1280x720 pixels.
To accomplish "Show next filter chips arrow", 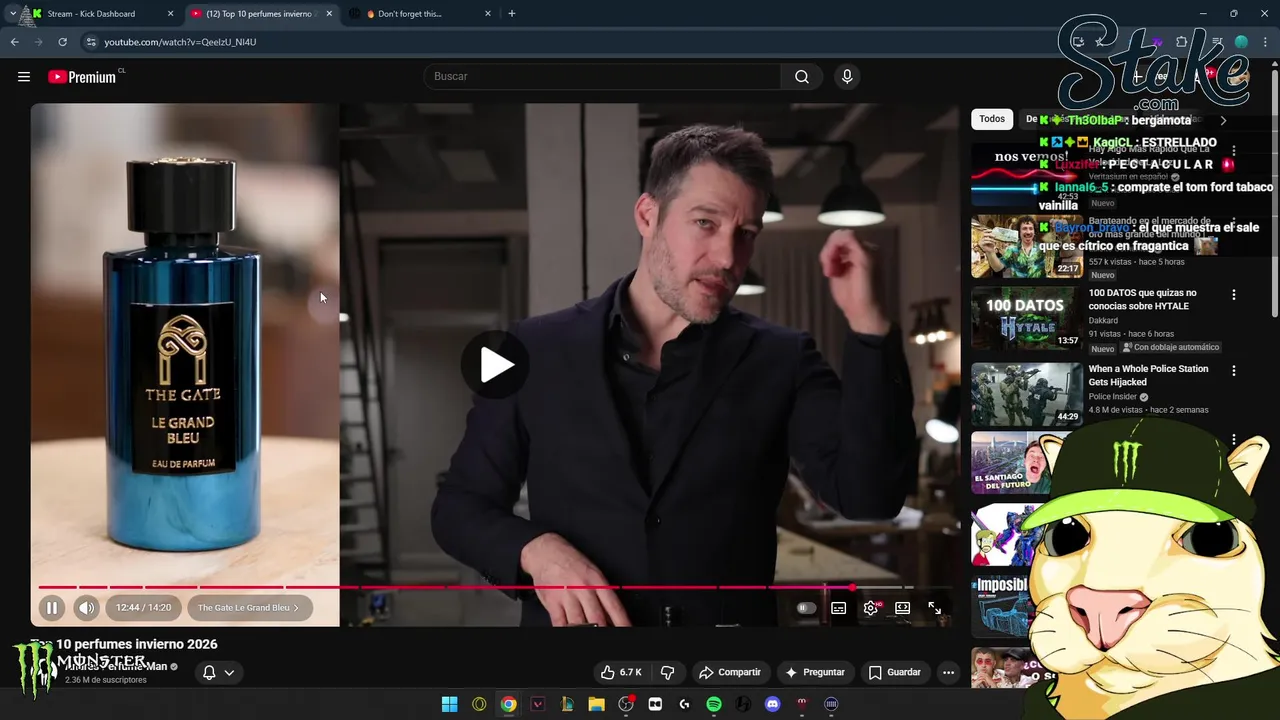I will pos(1222,120).
